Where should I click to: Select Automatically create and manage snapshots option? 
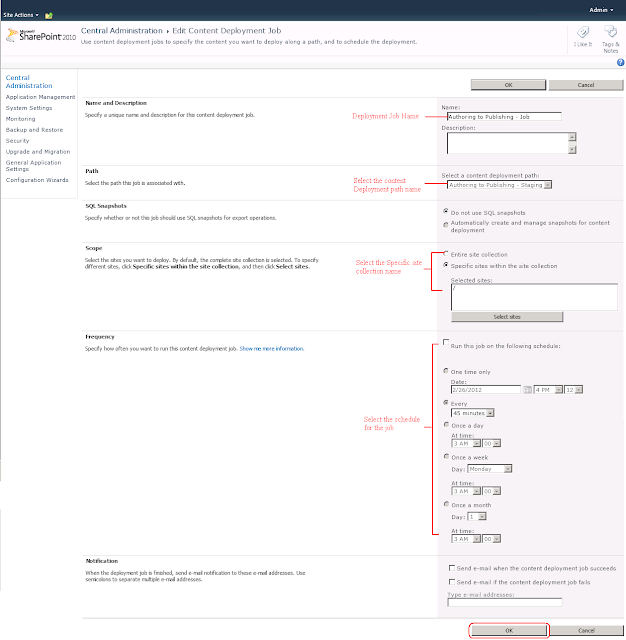446,224
